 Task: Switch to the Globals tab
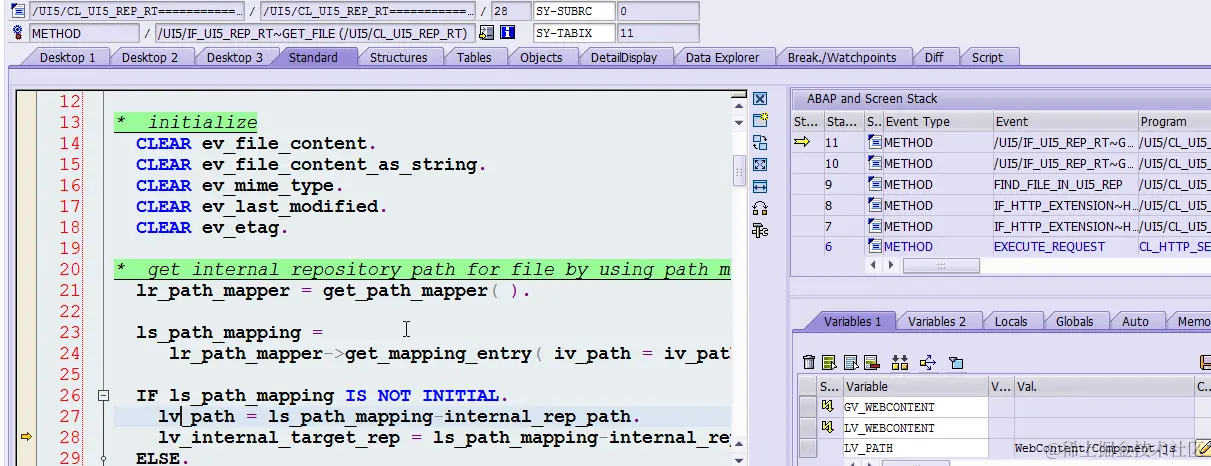coord(1075,321)
